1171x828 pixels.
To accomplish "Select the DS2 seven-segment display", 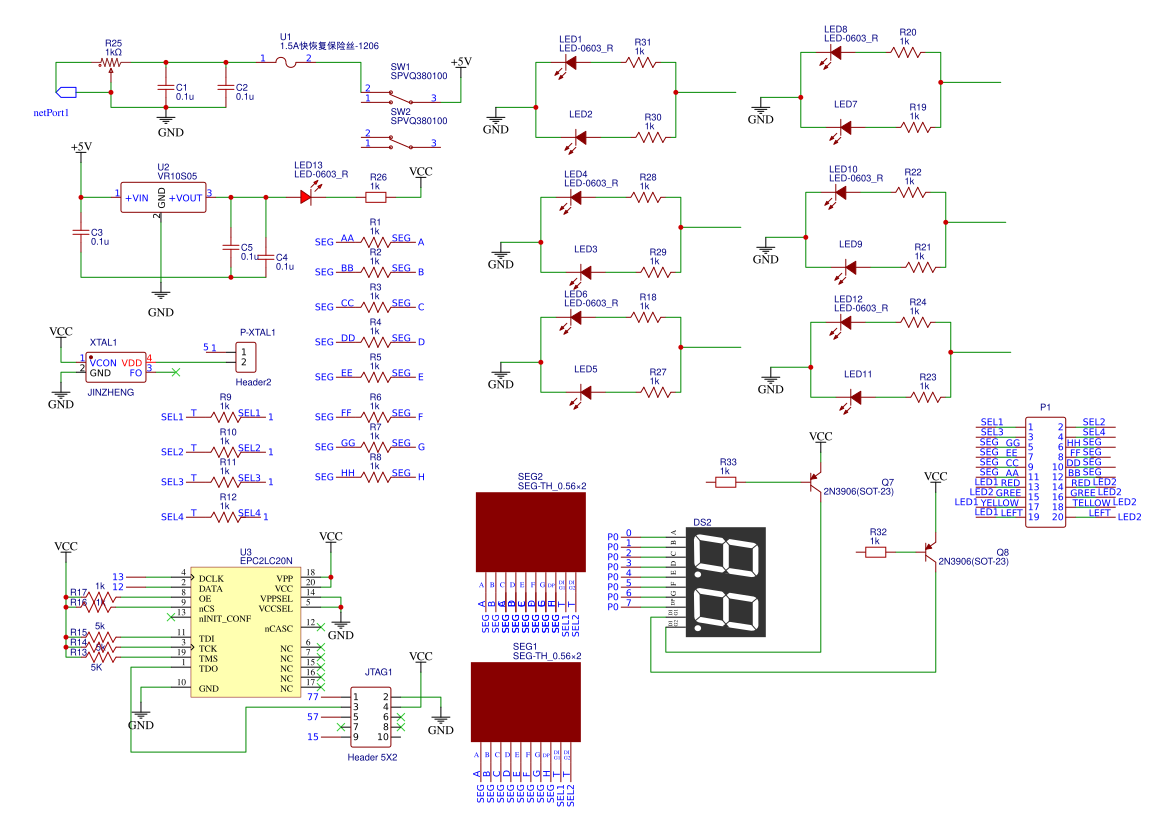I will pyautogui.click(x=725, y=582).
